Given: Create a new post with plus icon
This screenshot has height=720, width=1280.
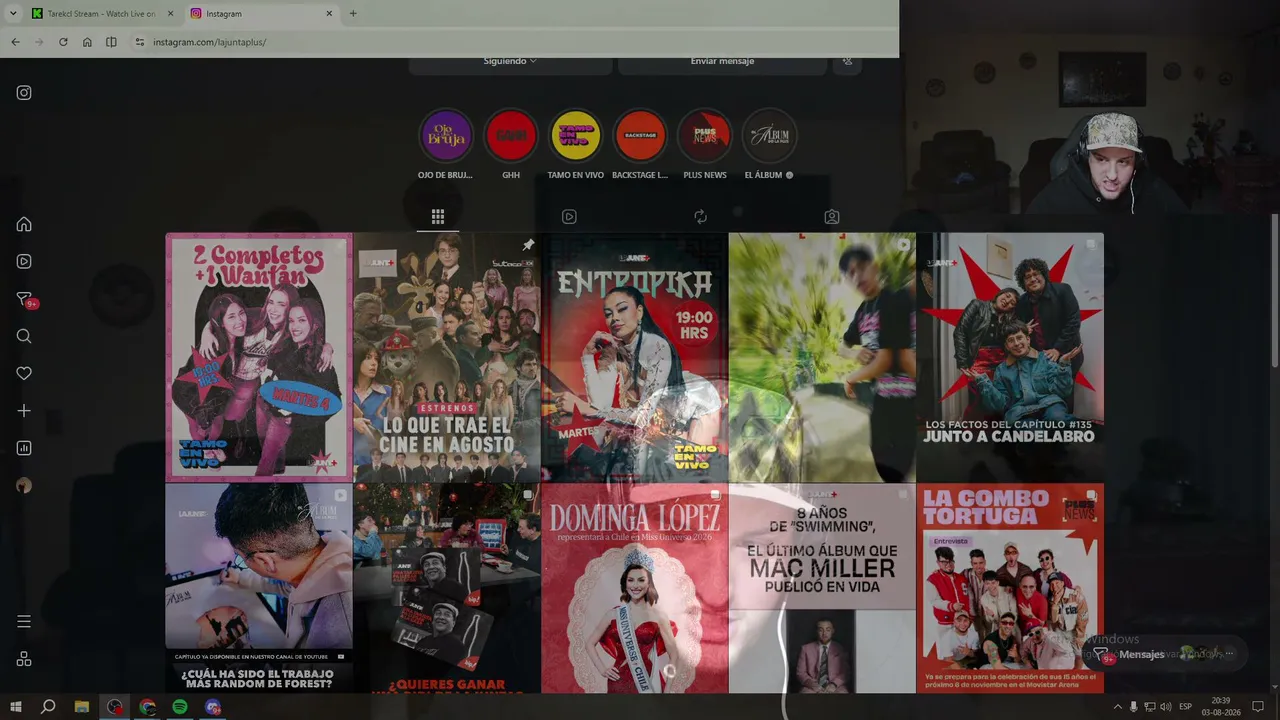Looking at the screenshot, I should pos(24,411).
